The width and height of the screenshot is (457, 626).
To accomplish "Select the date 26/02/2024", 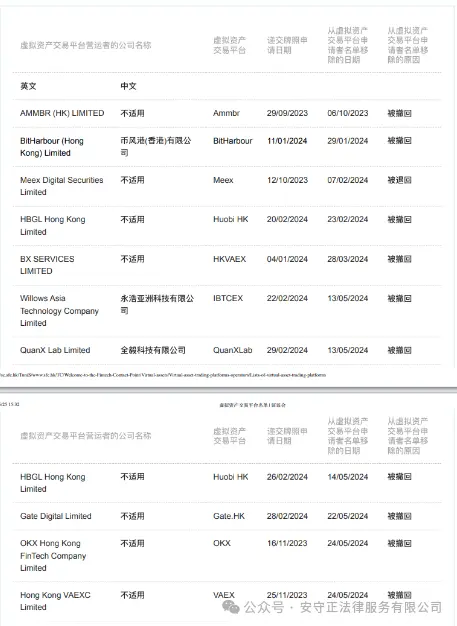I will click(x=287, y=477).
